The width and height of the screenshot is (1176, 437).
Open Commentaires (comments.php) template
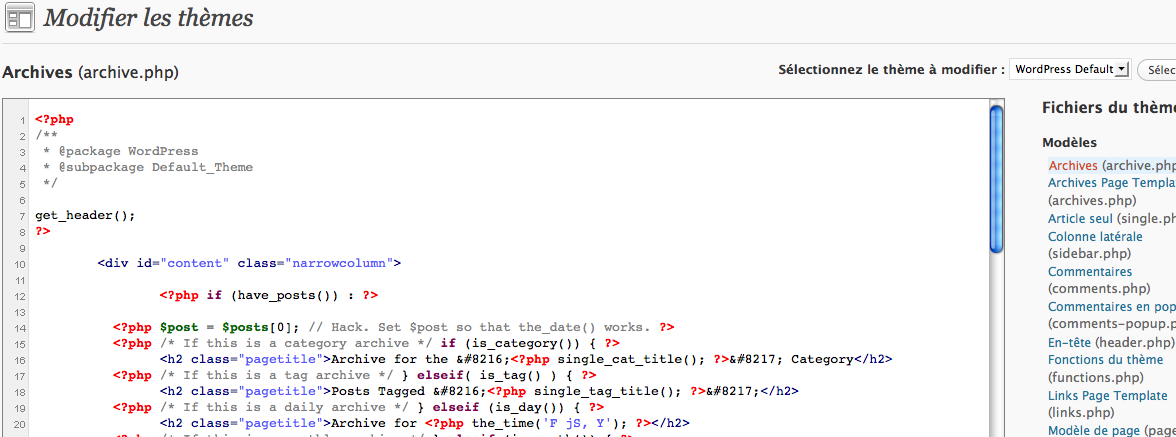click(x=1090, y=271)
